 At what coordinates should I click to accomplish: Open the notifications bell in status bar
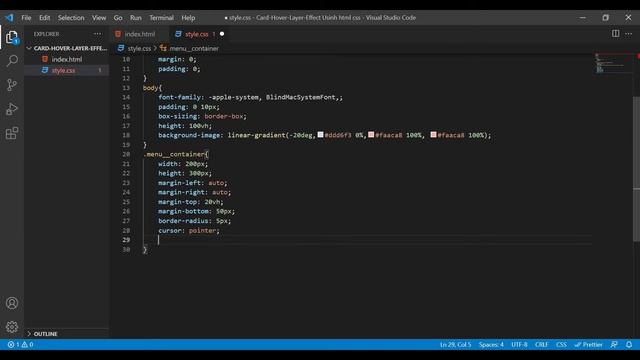point(629,345)
